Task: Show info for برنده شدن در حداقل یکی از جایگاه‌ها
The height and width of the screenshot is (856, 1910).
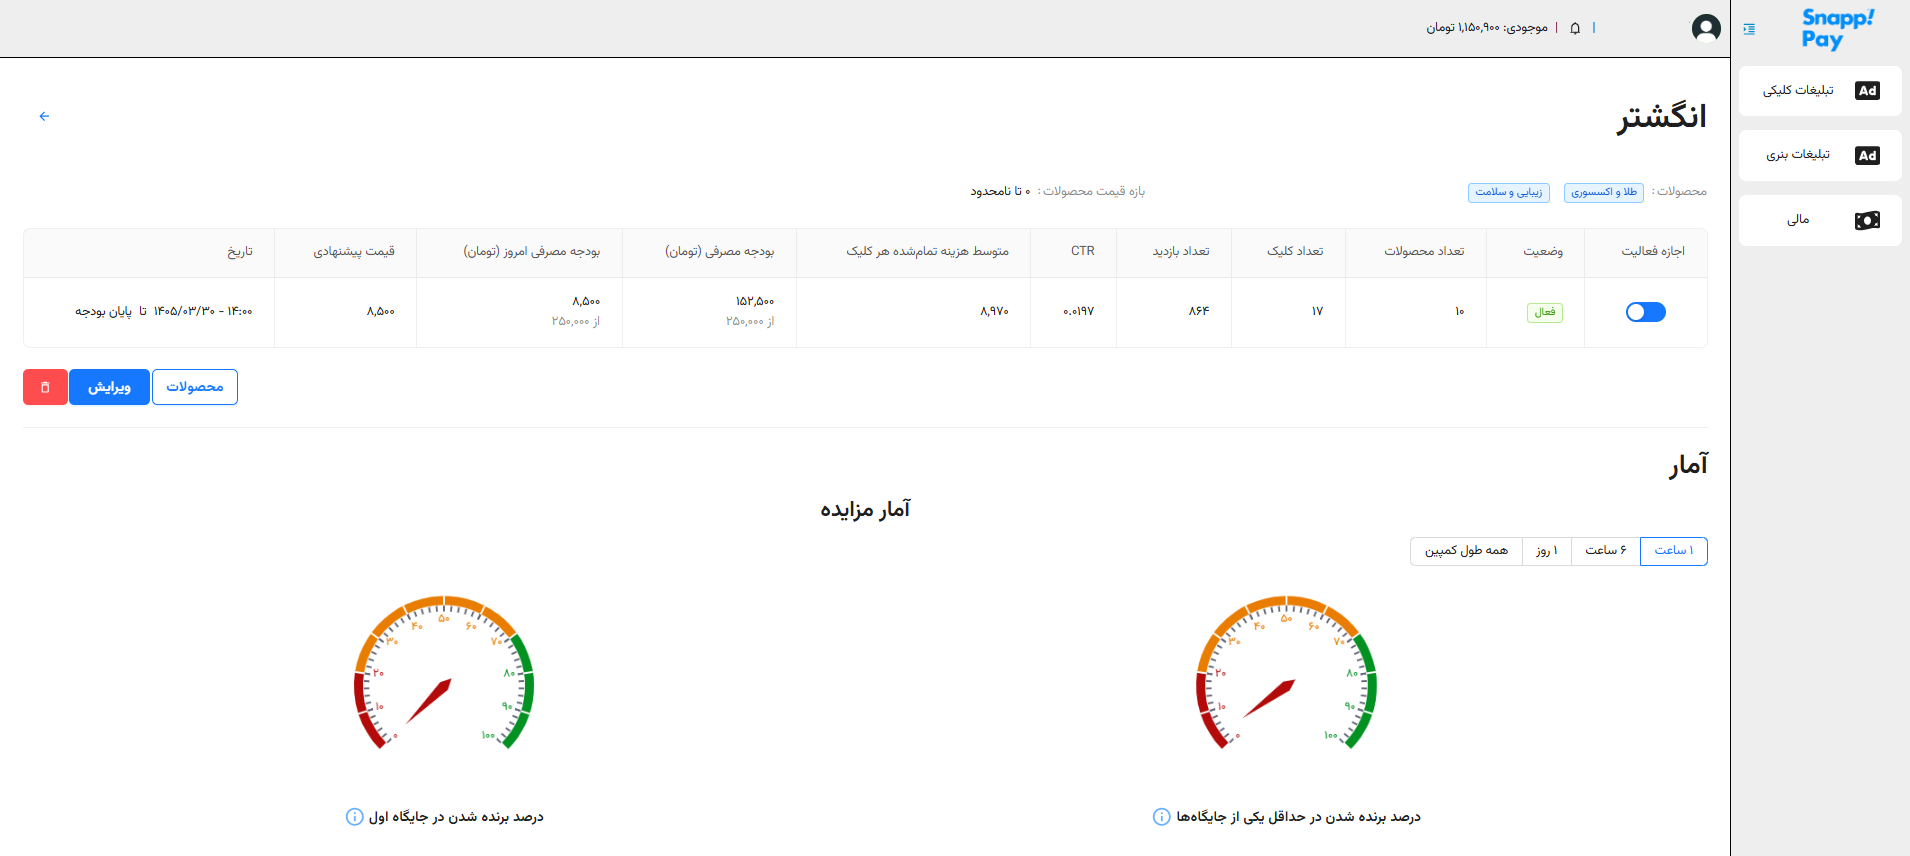Action: 1161,817
